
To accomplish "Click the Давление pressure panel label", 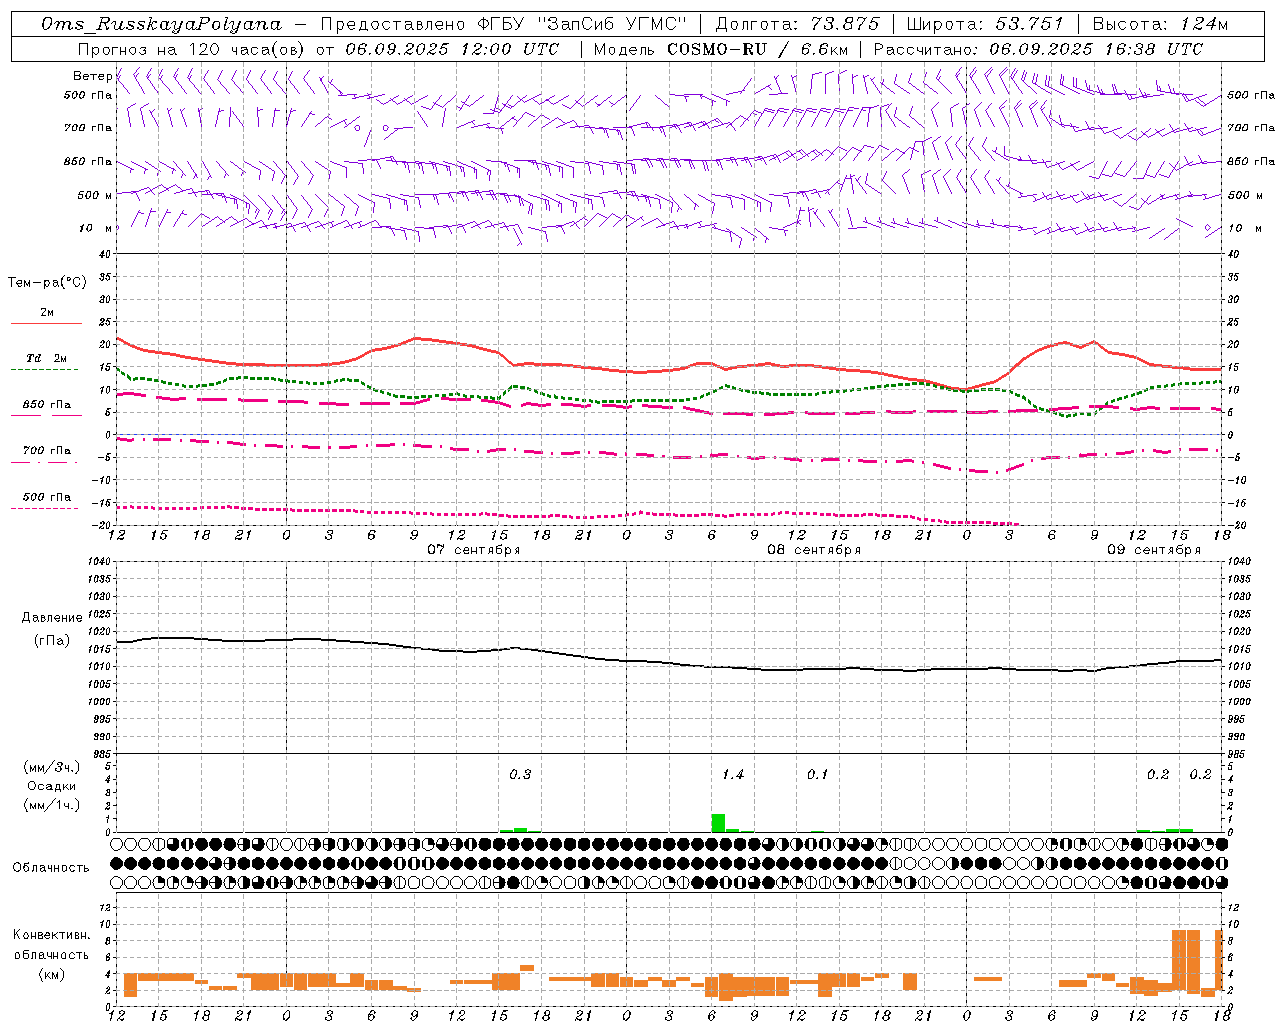I will pyautogui.click(x=52, y=618).
